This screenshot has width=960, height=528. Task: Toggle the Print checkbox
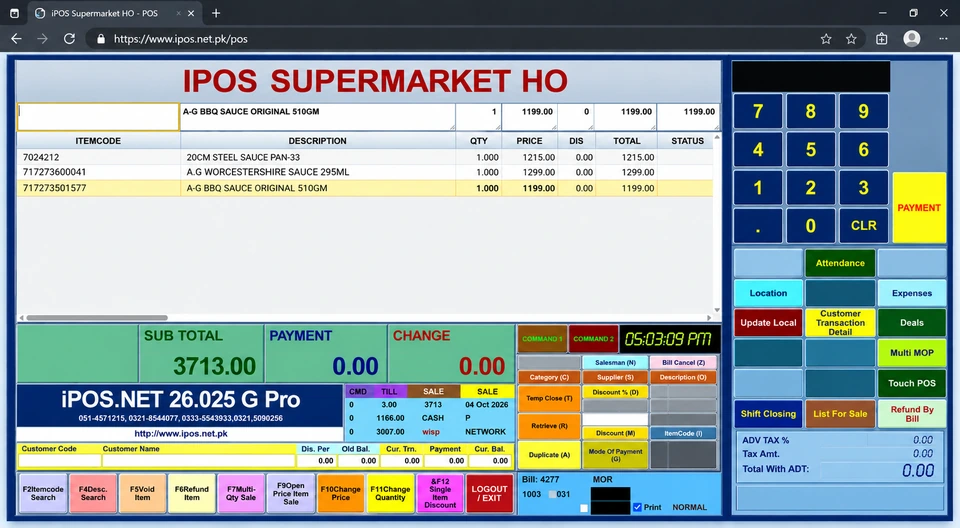coord(637,507)
